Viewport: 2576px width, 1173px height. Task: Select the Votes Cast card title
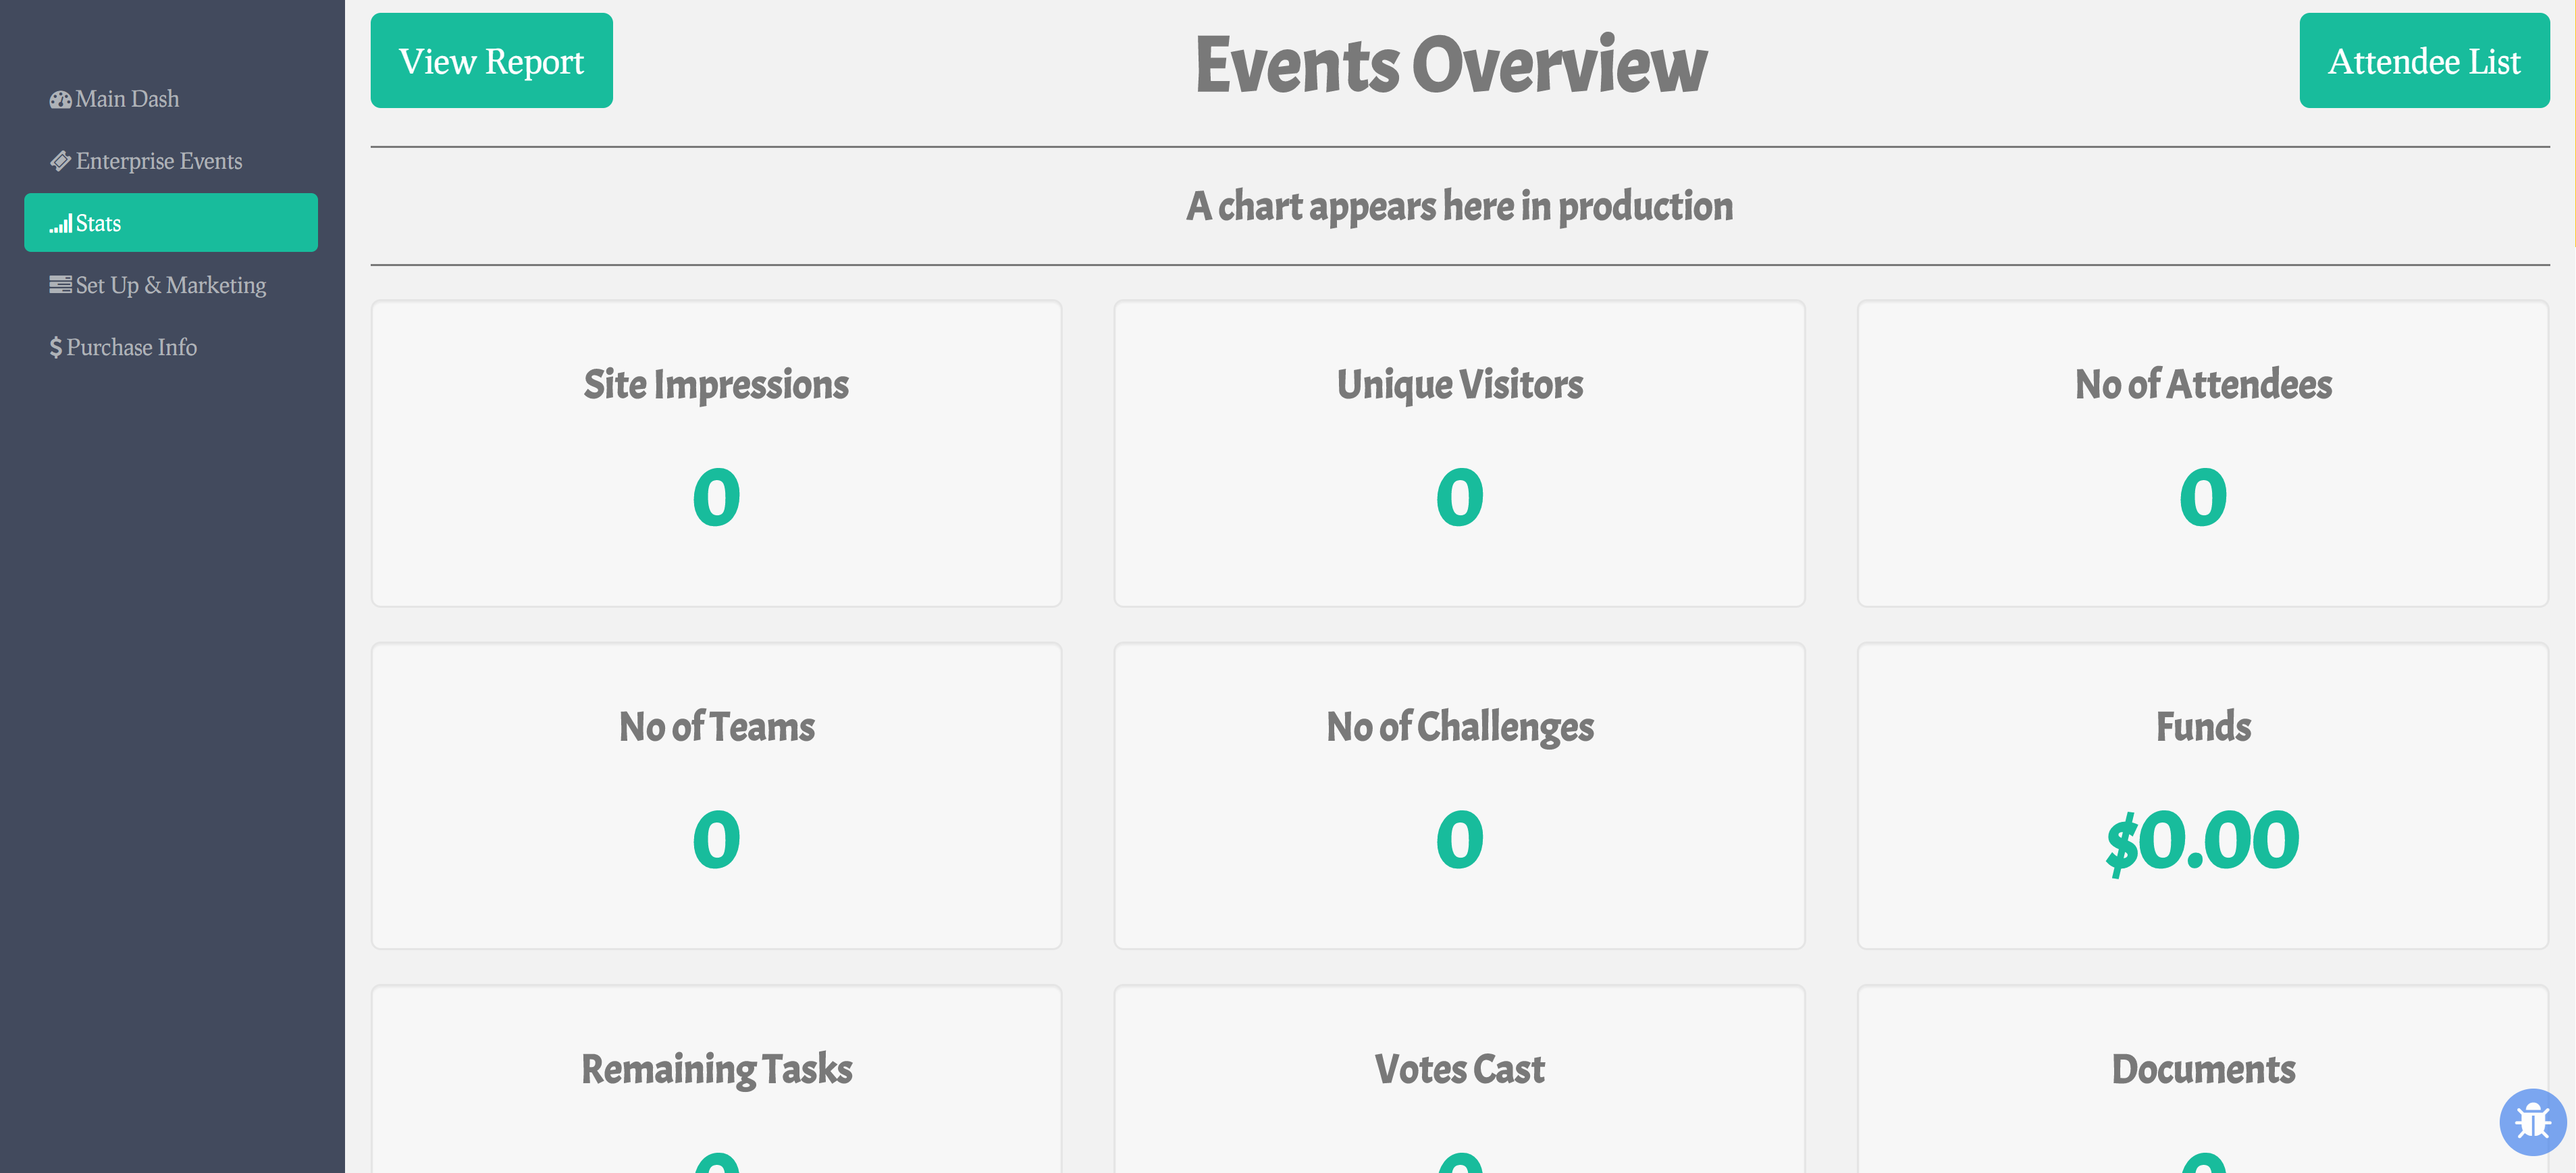(1460, 1070)
